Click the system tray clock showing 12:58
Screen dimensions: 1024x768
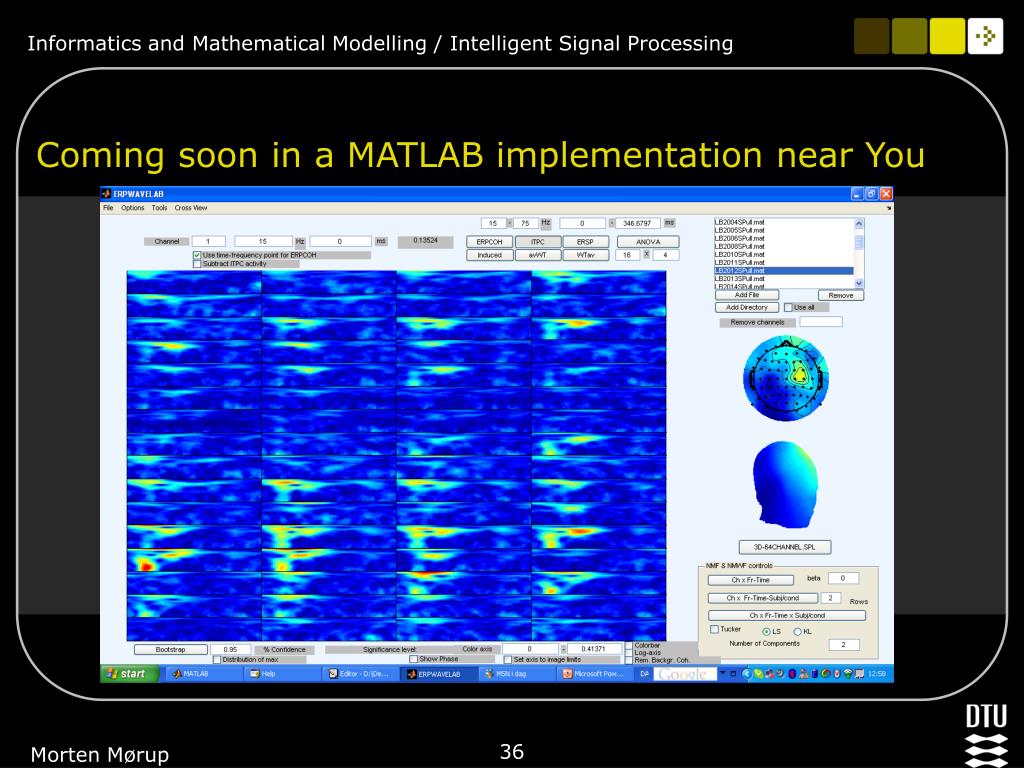[876, 674]
